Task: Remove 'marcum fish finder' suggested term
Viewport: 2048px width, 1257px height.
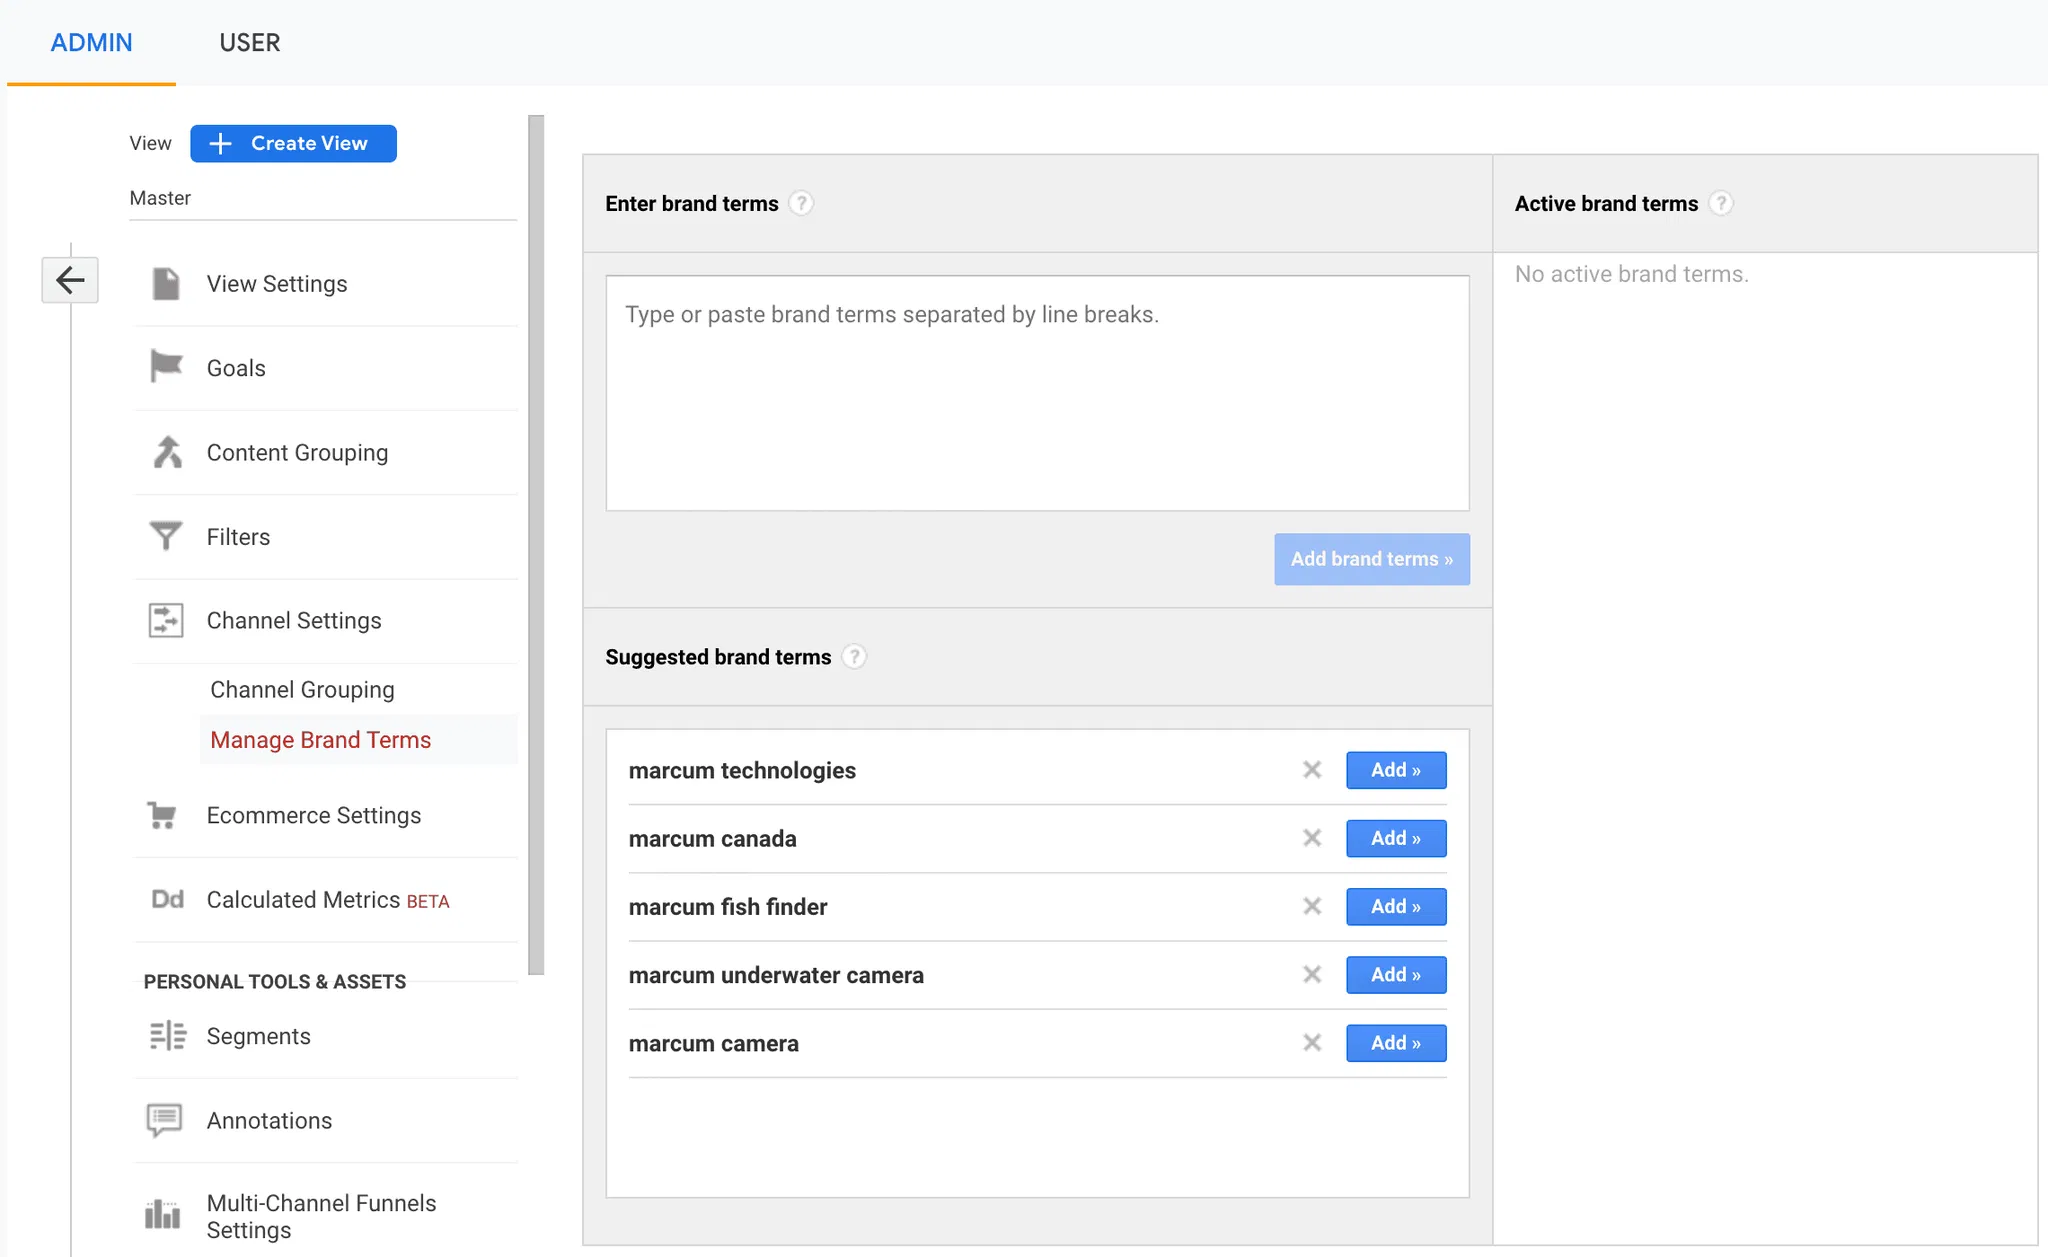Action: pyautogui.click(x=1312, y=906)
